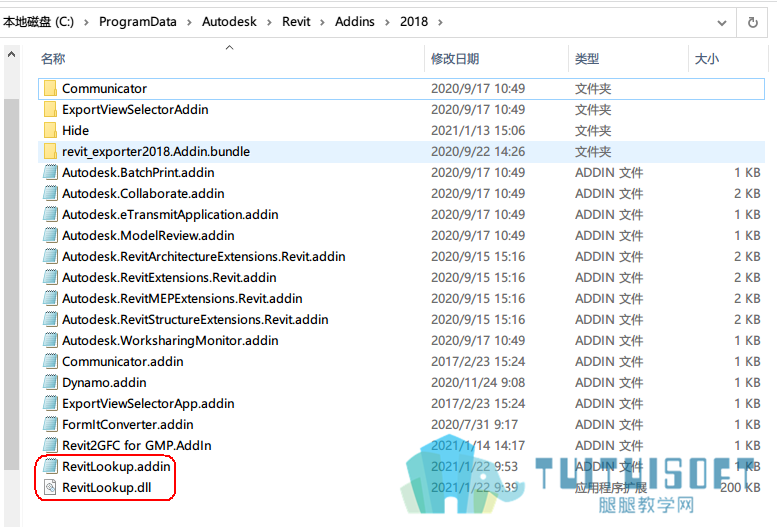The width and height of the screenshot is (777, 527).
Task: Click the Autodesk.eTransmitApplication.addin file icon
Action: [x=50, y=214]
